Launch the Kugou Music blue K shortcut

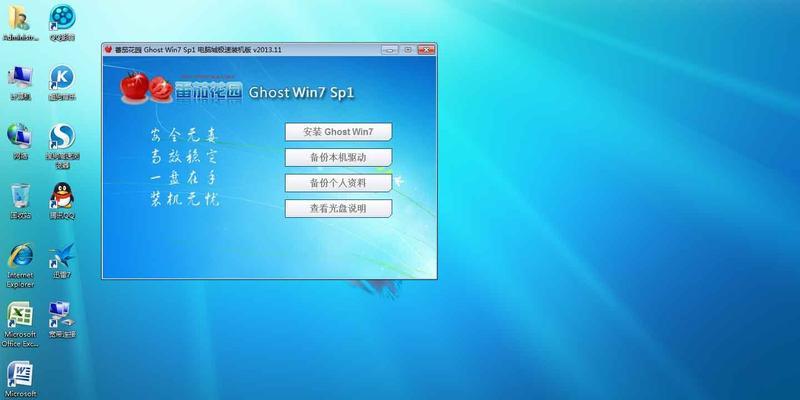62,78
